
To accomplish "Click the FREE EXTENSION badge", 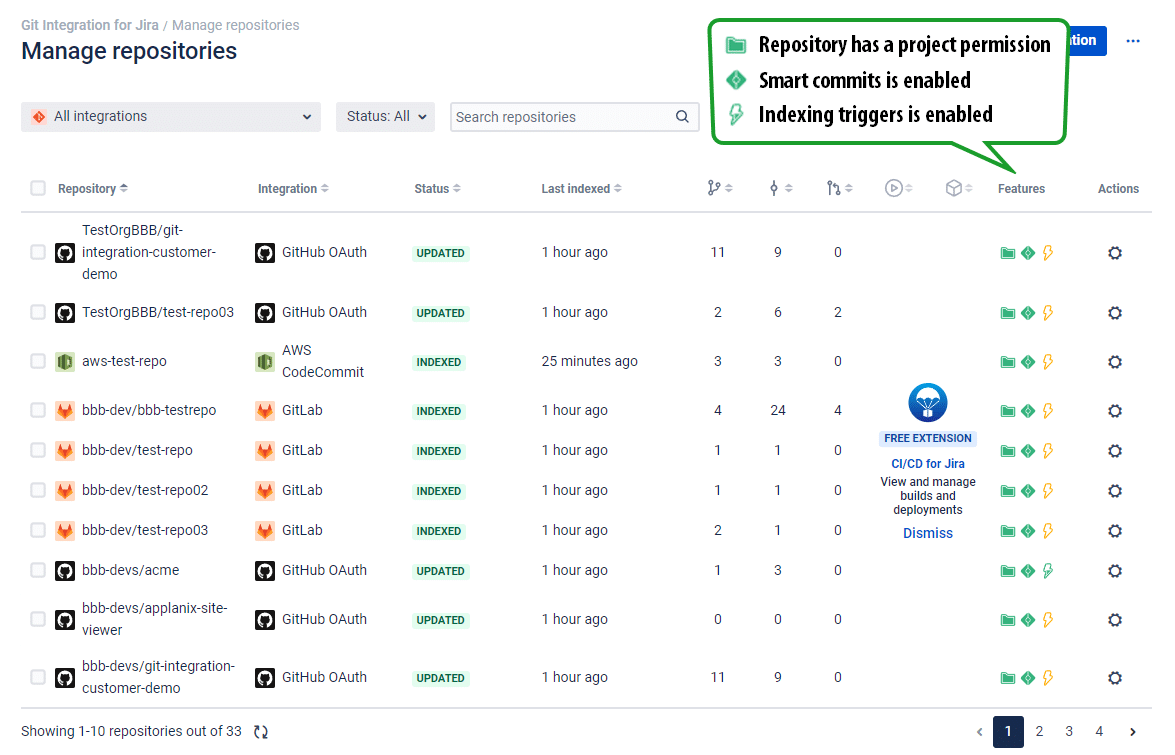I will [x=928, y=438].
